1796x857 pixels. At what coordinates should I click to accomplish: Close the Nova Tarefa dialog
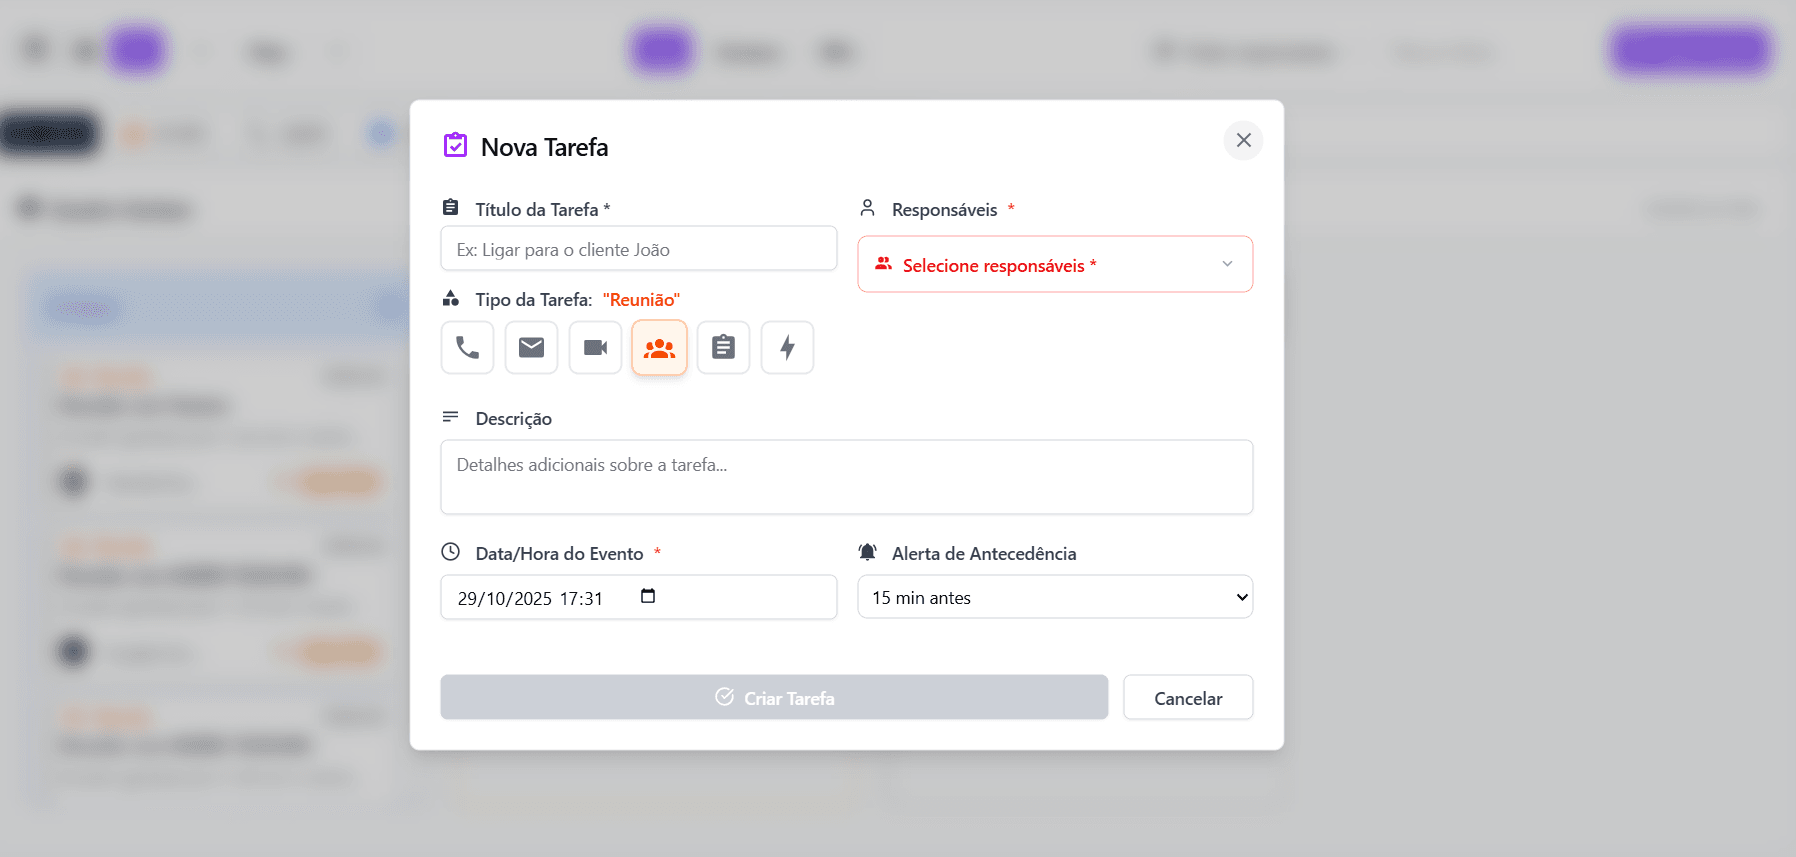1243,140
